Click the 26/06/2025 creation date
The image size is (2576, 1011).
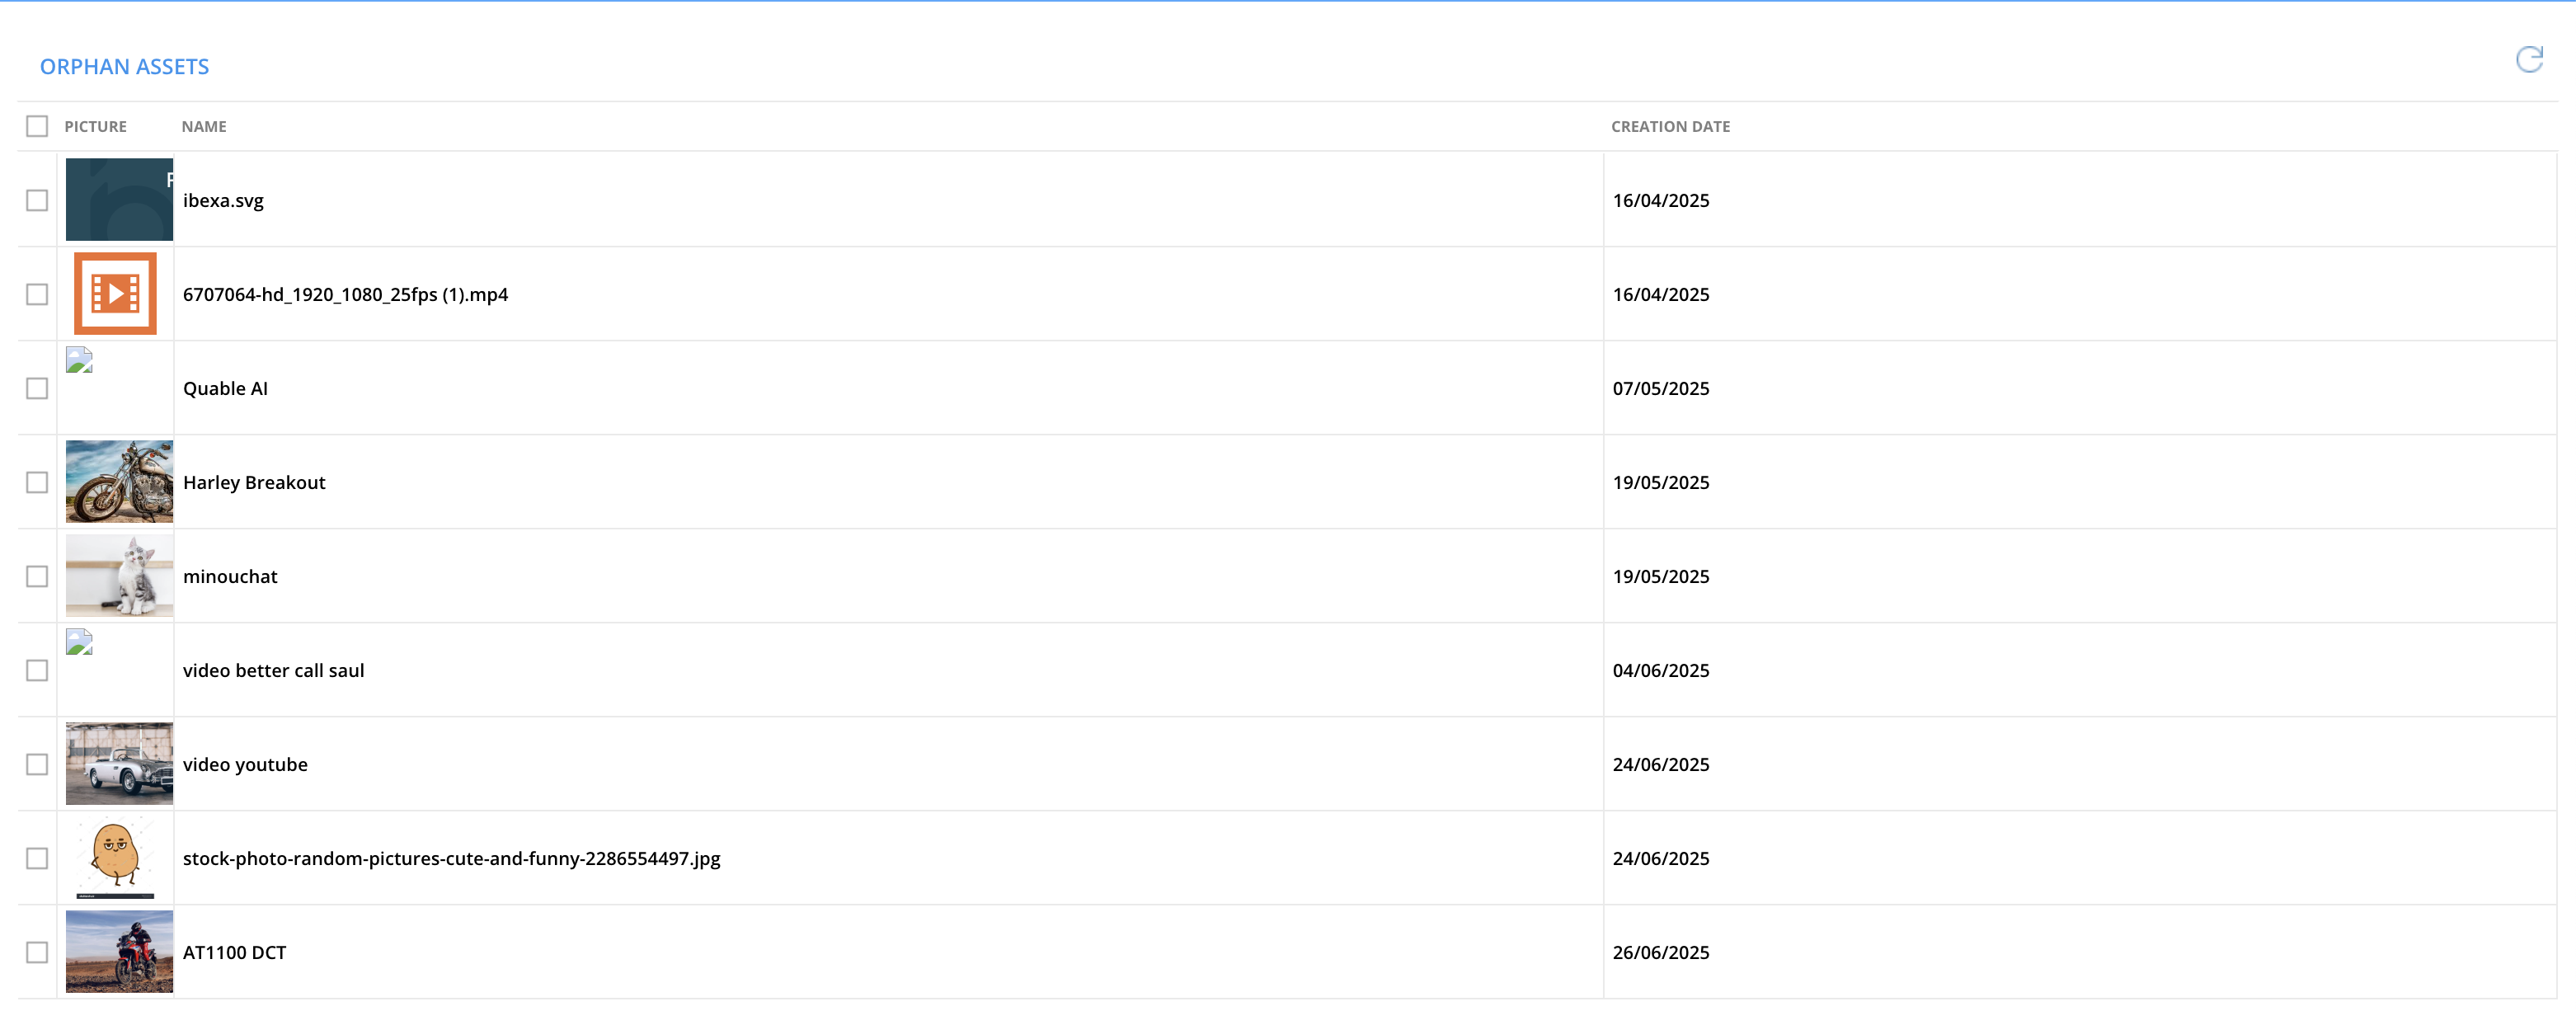(1660, 952)
